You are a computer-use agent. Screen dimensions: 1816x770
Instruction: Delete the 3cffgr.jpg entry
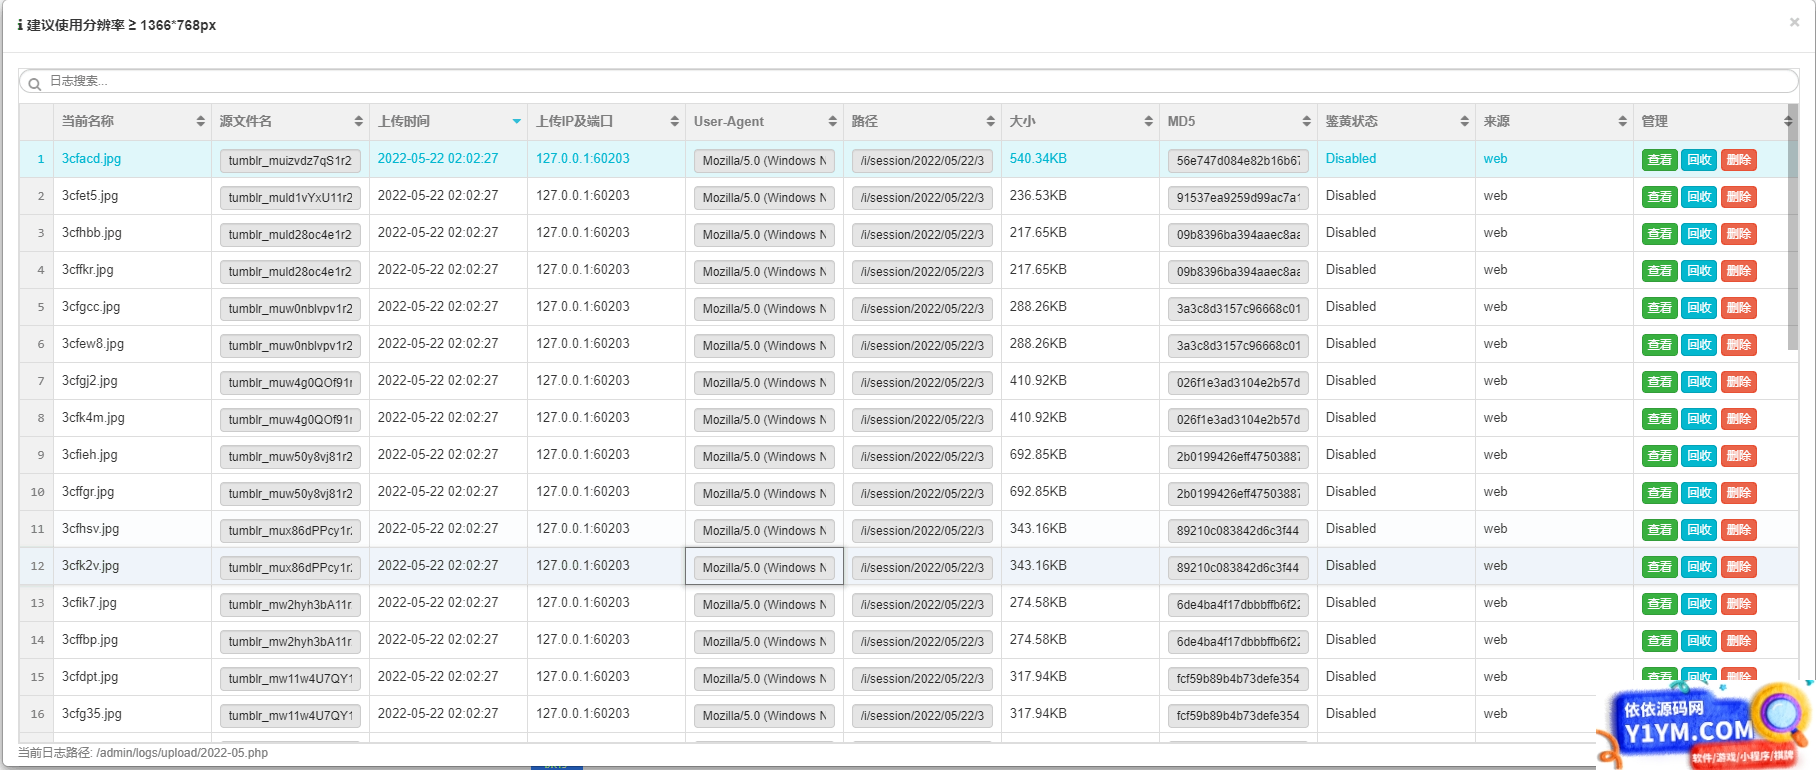point(1739,493)
